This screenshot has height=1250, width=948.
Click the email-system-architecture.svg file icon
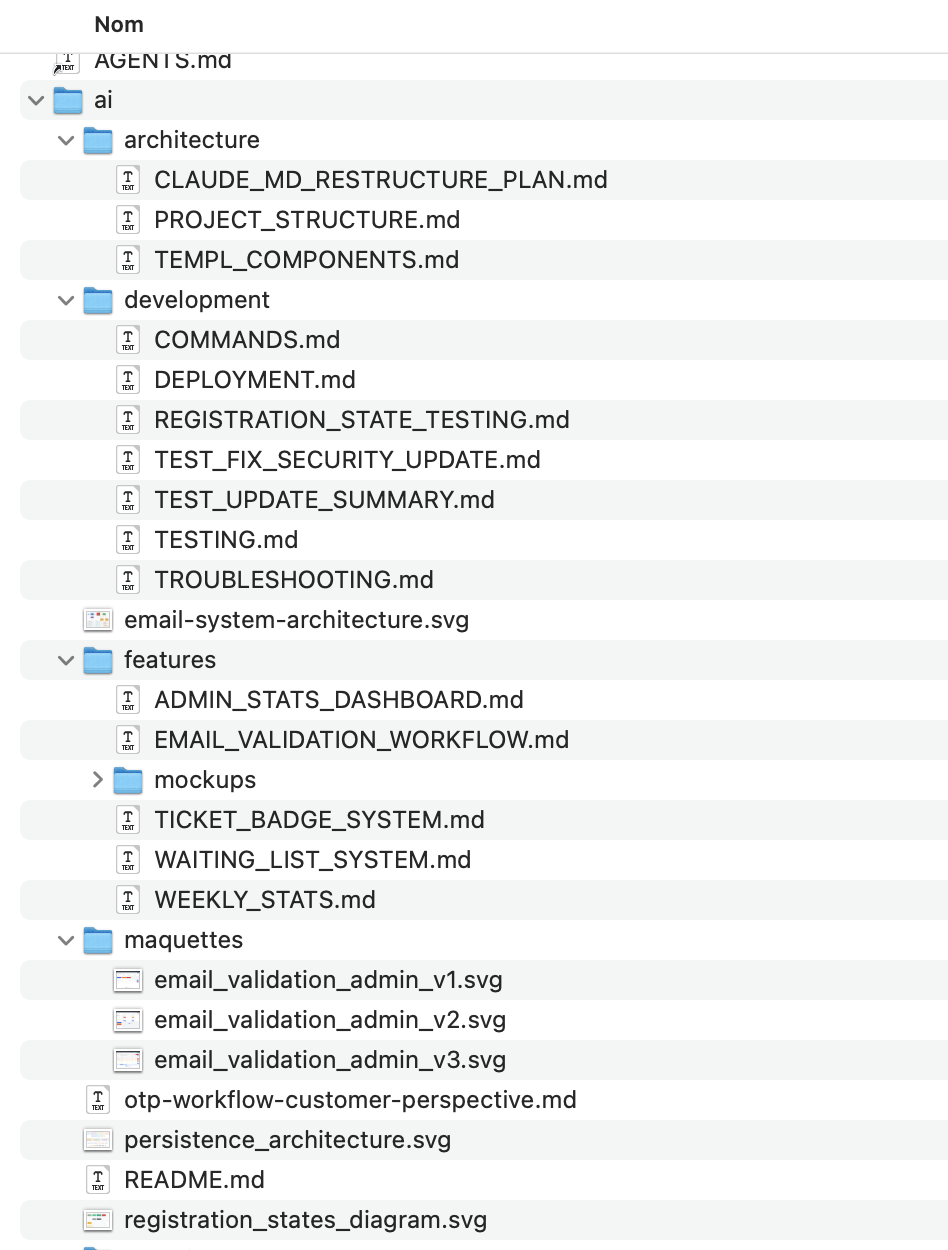click(98, 620)
